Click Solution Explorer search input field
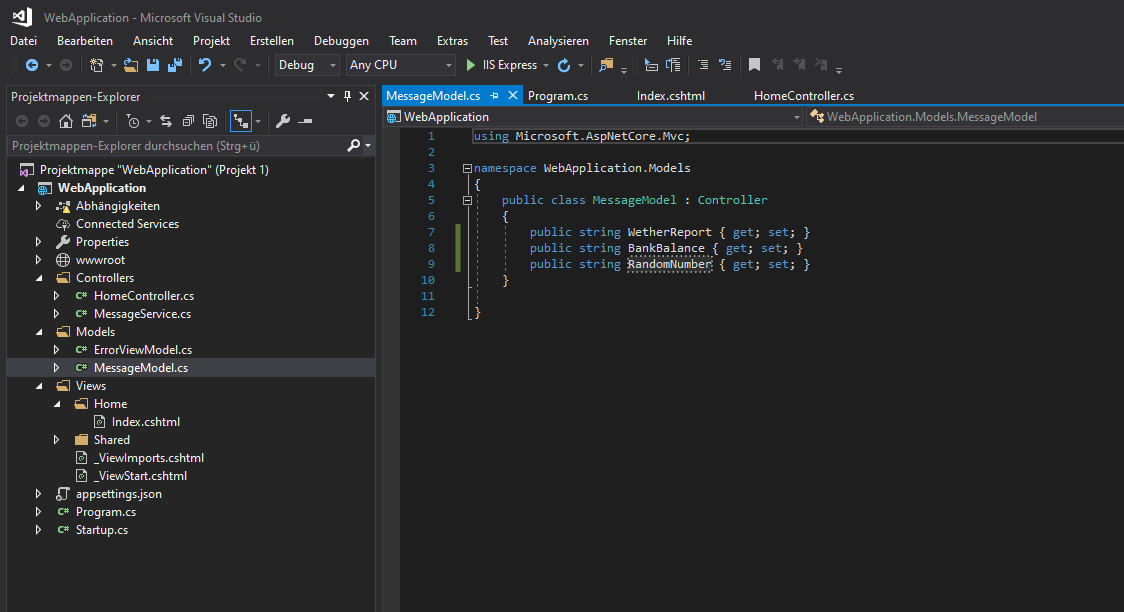Viewport: 1124px width, 612px height. click(177, 145)
